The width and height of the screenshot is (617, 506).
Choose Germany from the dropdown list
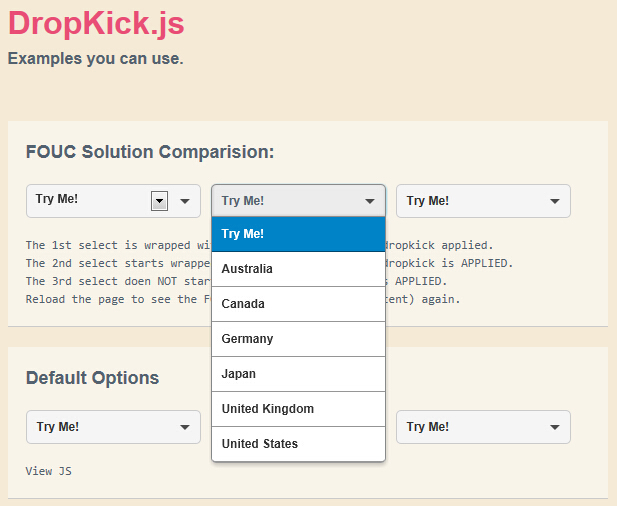[x=298, y=339]
